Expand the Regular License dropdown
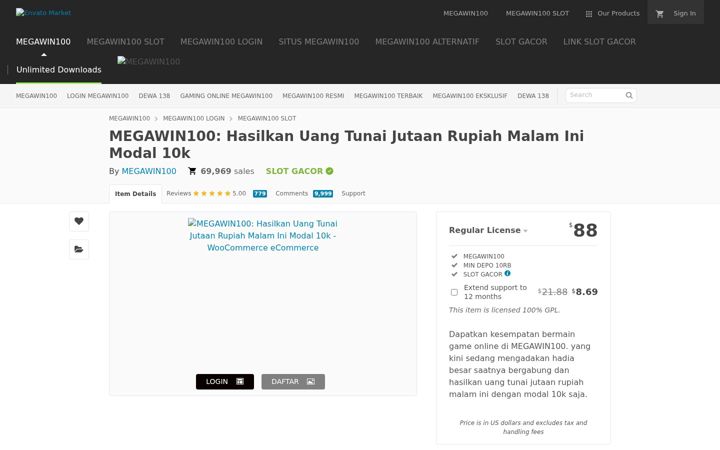The height and width of the screenshot is (450, 720). pos(488,230)
